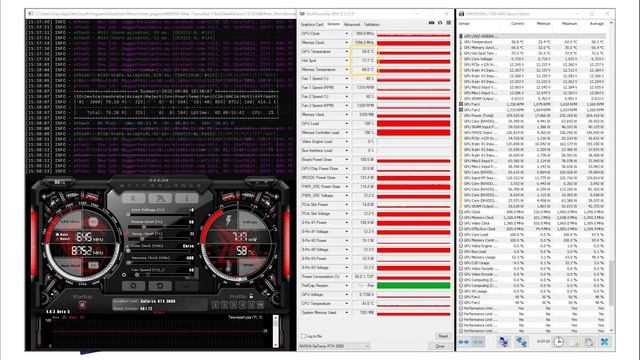Click the Close button in GPU-Z
Image resolution: width=640 pixels, height=360 pixels.
click(440, 346)
